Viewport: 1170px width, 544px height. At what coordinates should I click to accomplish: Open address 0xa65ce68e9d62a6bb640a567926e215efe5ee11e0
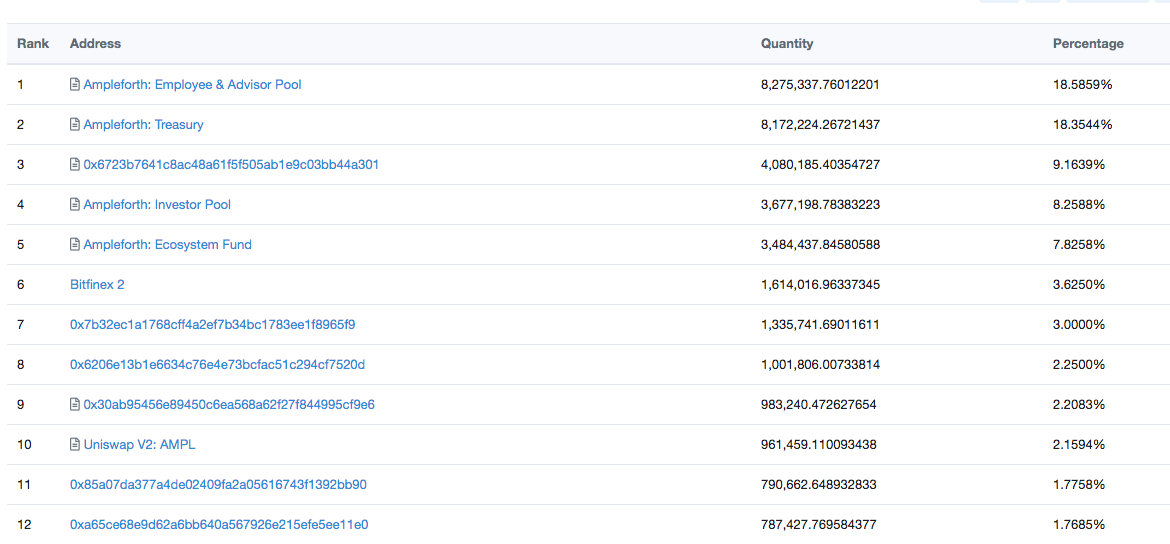219,525
